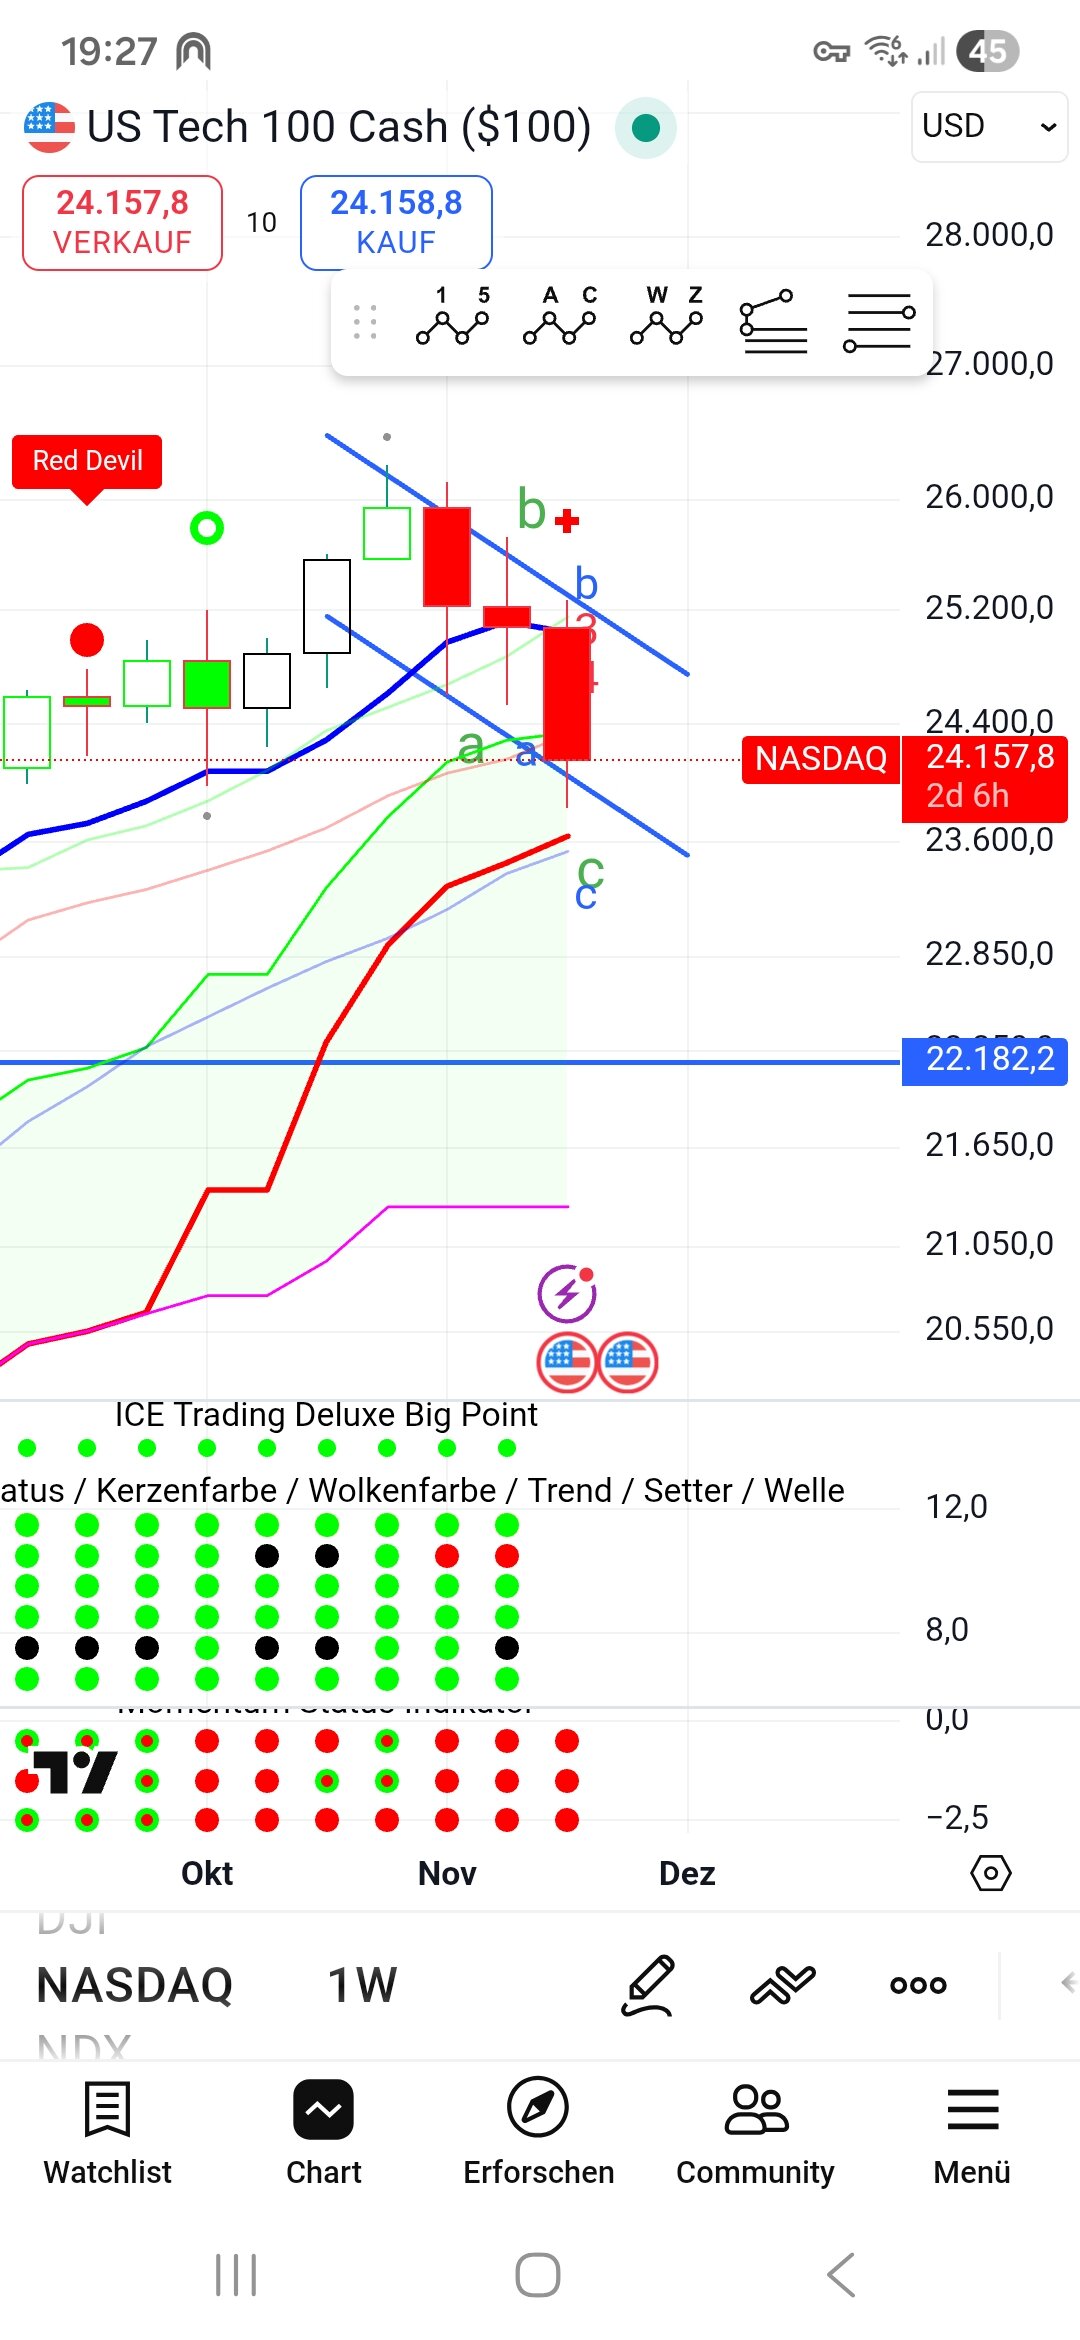Screen dimensions: 1080x2340
Task: Open the NASDAQ symbol picker
Action: (134, 1985)
